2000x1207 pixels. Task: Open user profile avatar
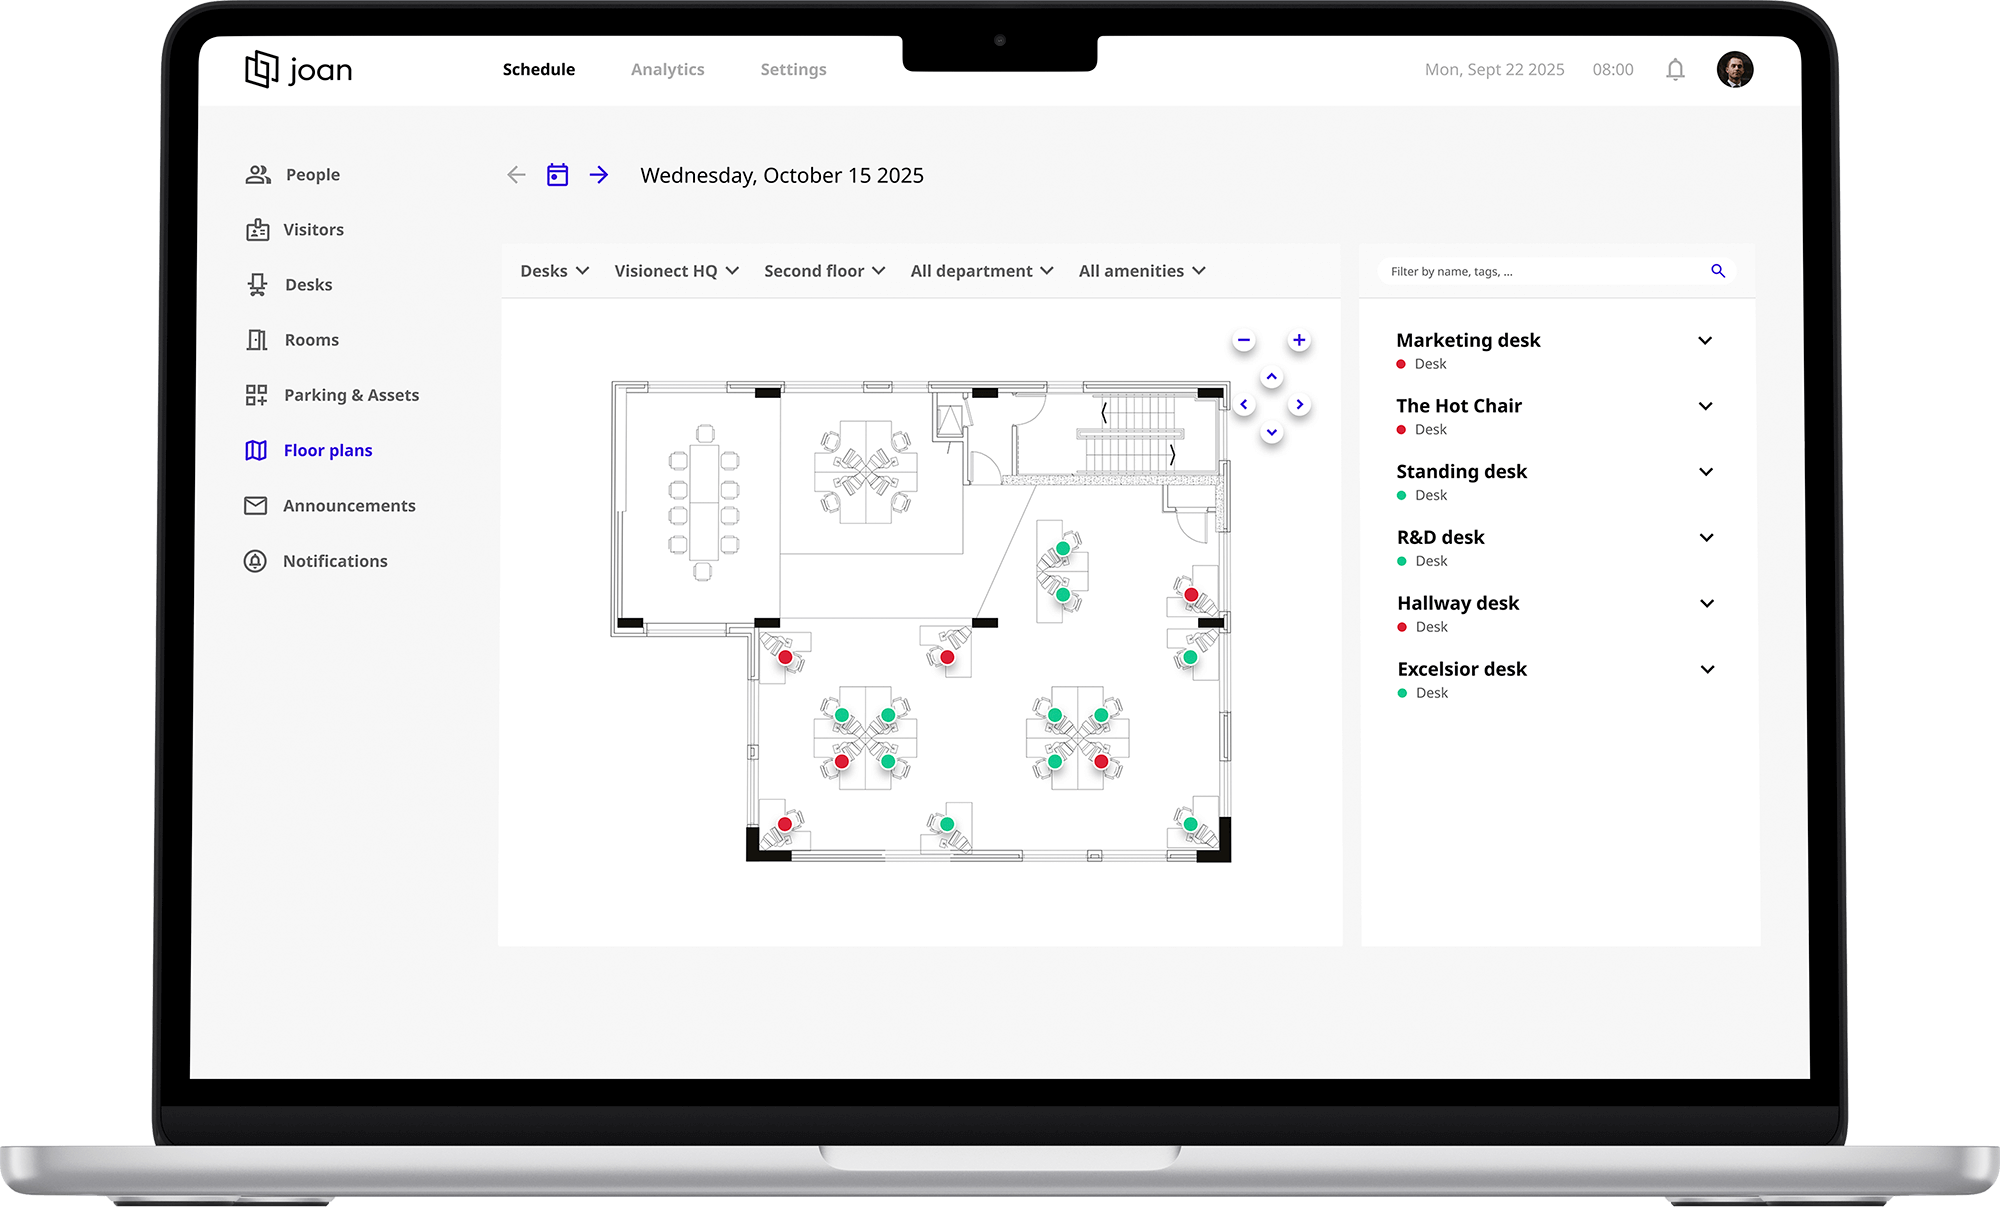click(x=1735, y=70)
